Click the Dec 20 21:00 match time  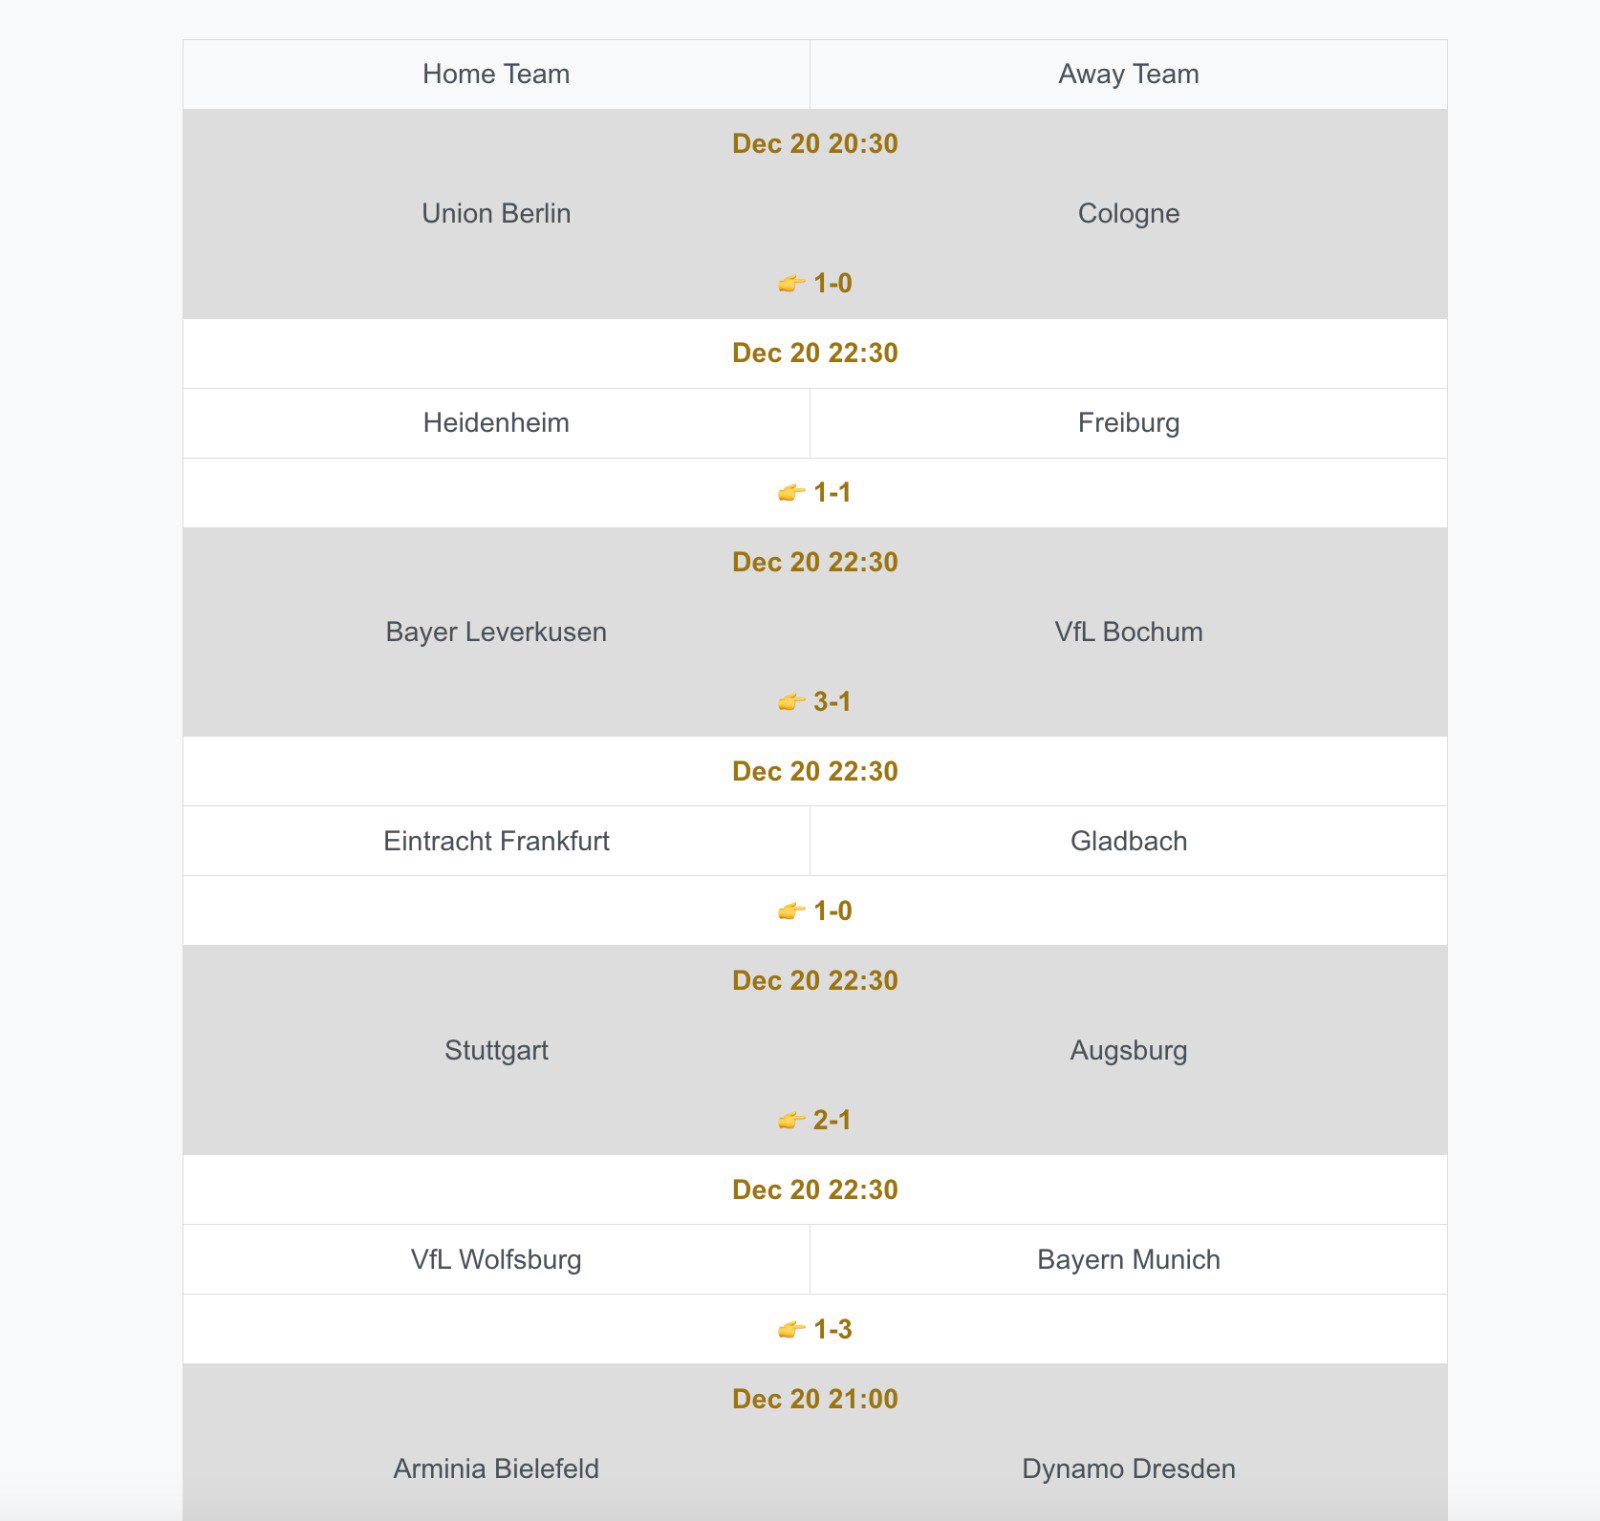(815, 1399)
